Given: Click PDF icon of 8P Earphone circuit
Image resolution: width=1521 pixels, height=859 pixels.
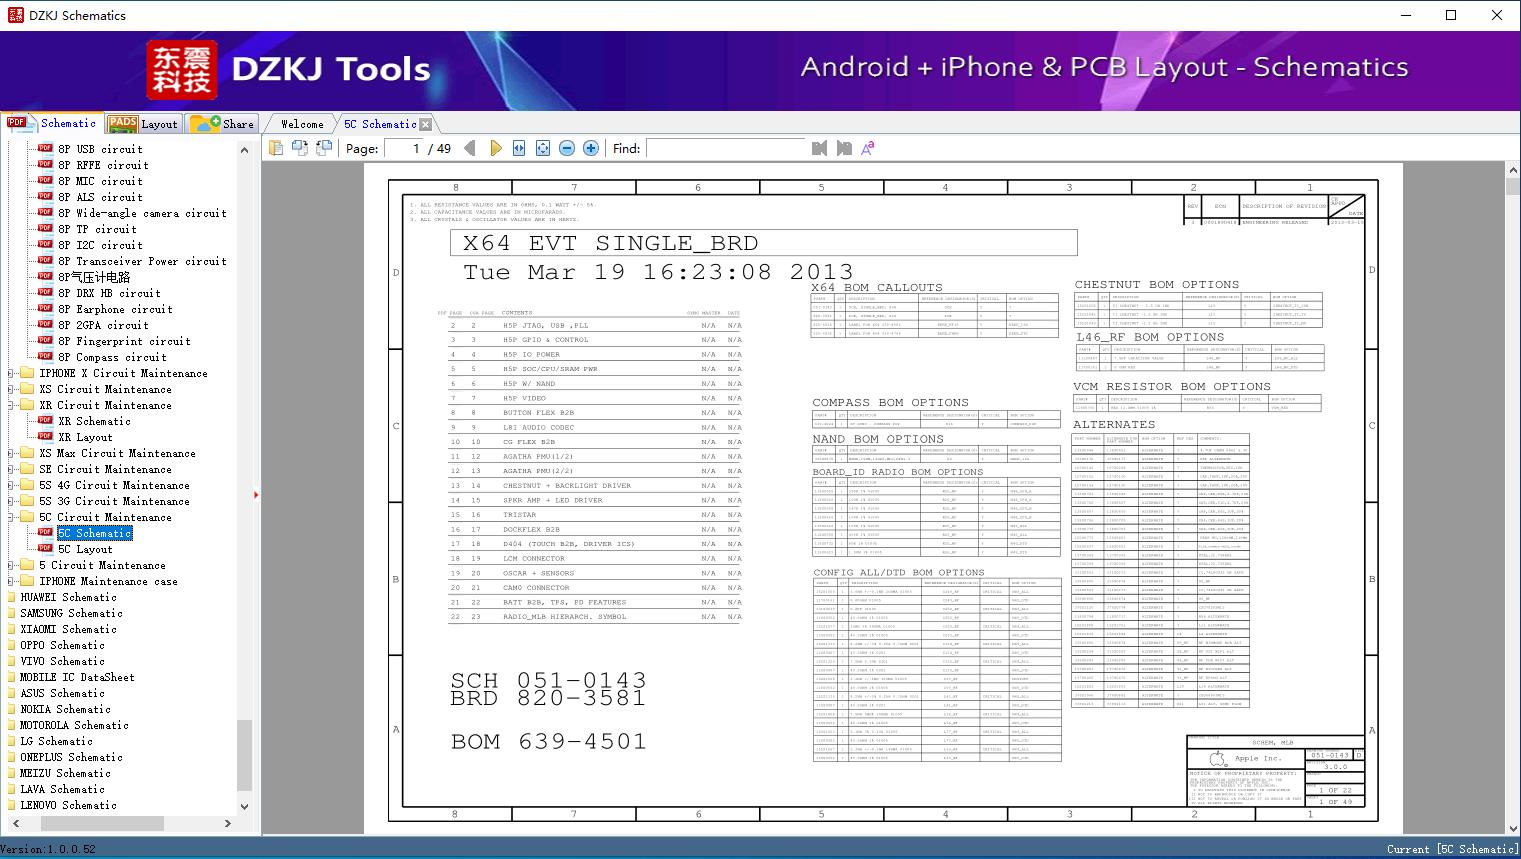Looking at the screenshot, I should [45, 309].
